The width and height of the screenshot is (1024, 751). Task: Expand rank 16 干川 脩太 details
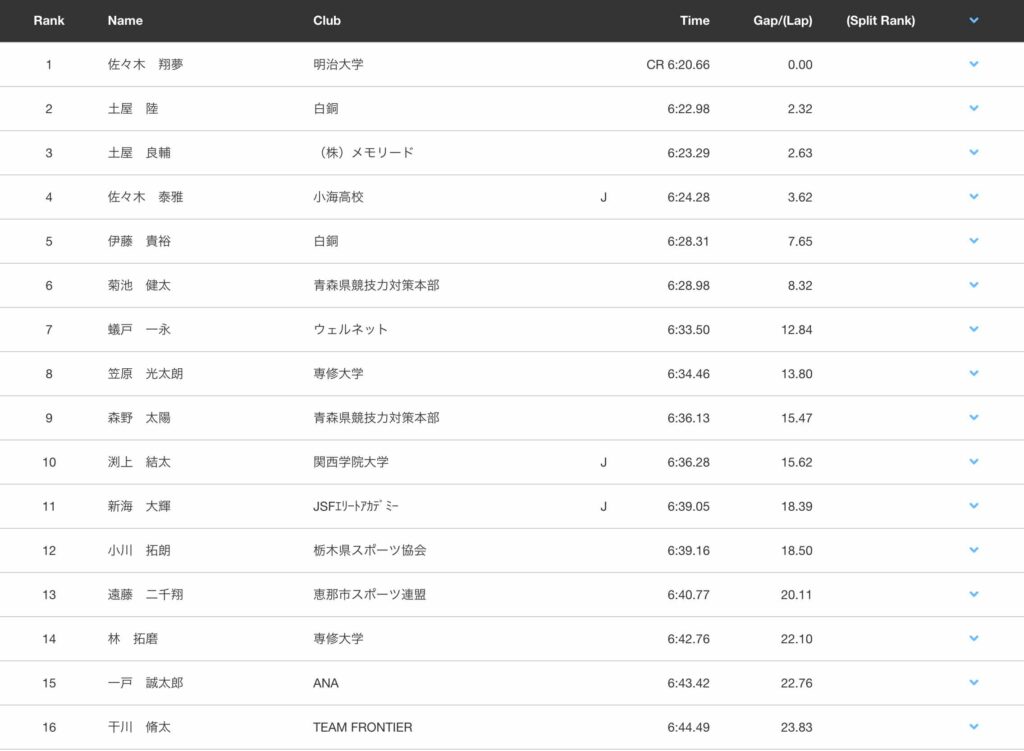[973, 727]
